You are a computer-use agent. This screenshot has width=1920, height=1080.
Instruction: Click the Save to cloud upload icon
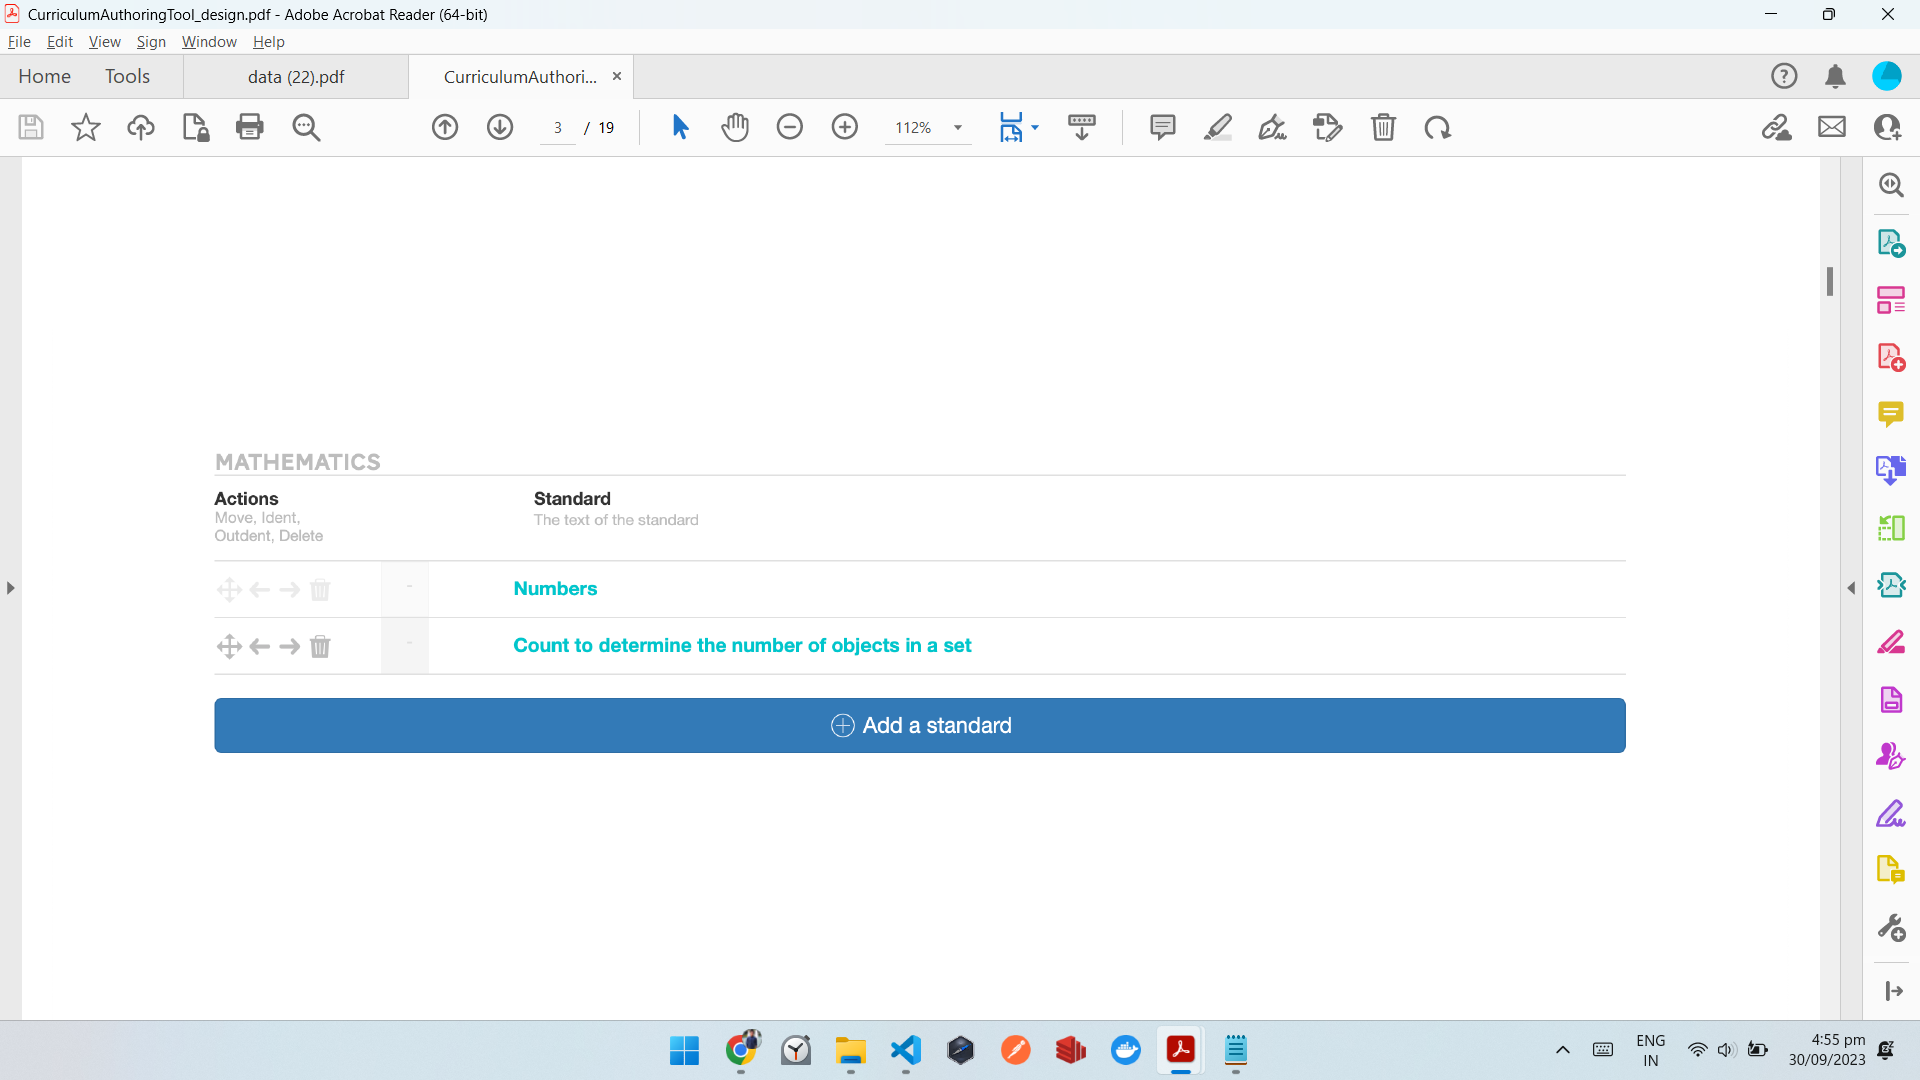point(141,127)
